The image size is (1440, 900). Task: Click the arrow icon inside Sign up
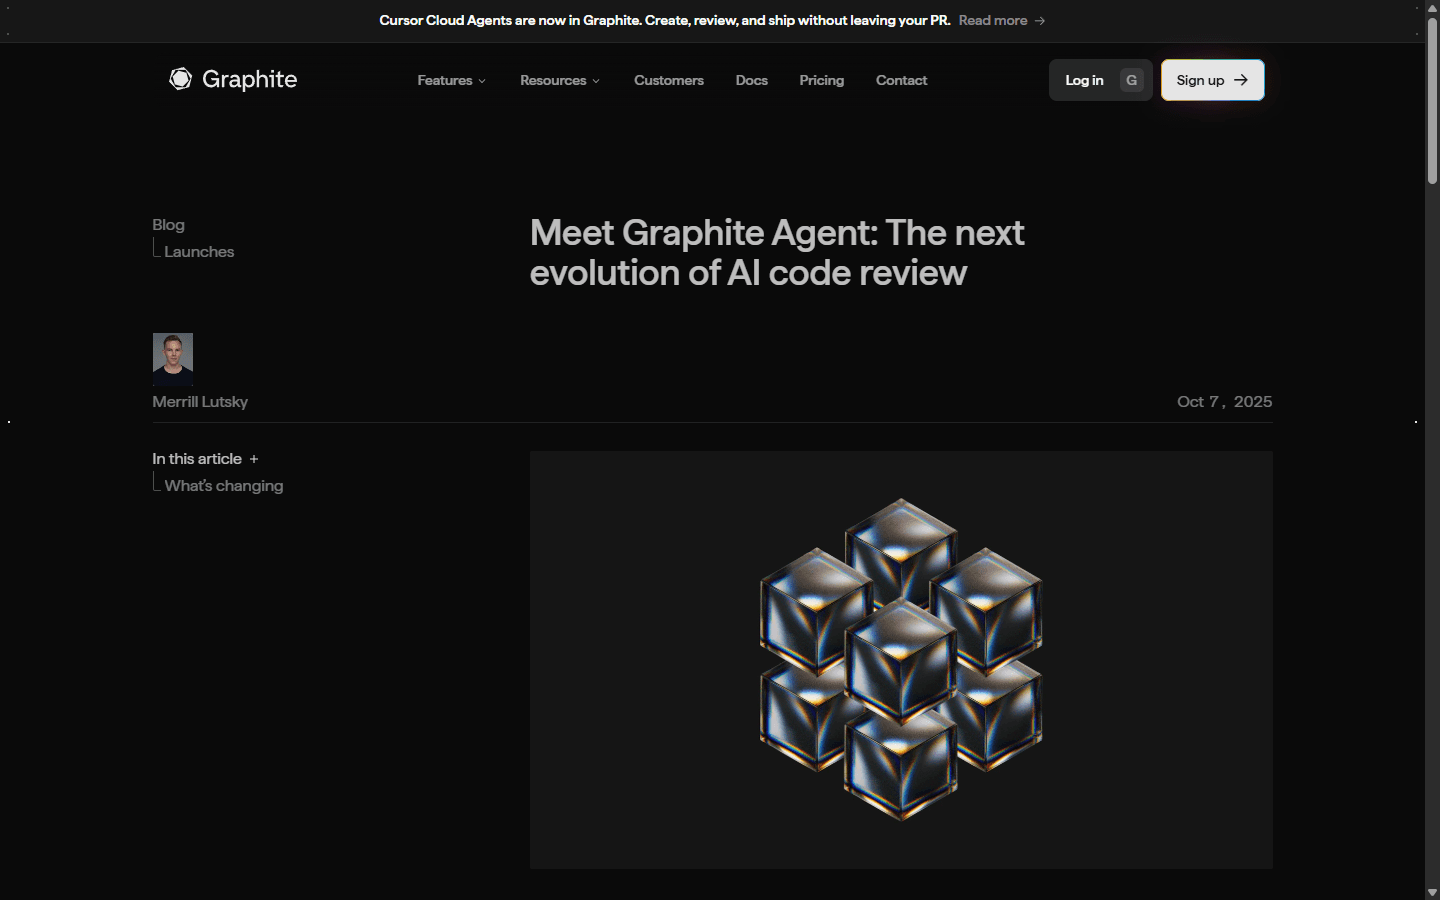[1241, 80]
